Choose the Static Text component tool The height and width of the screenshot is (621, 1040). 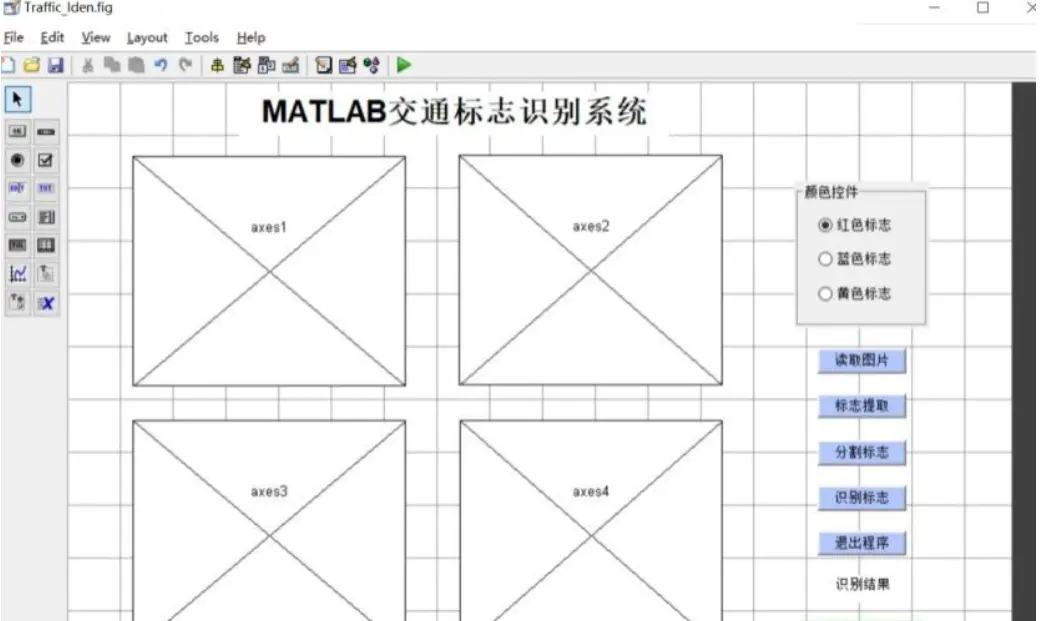(46, 188)
